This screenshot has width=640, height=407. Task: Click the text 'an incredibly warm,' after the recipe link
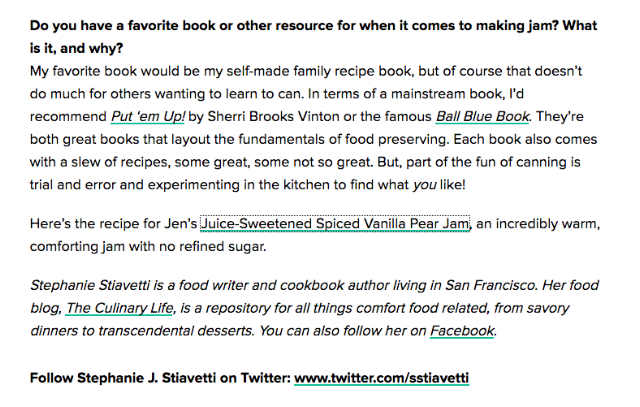point(538,224)
